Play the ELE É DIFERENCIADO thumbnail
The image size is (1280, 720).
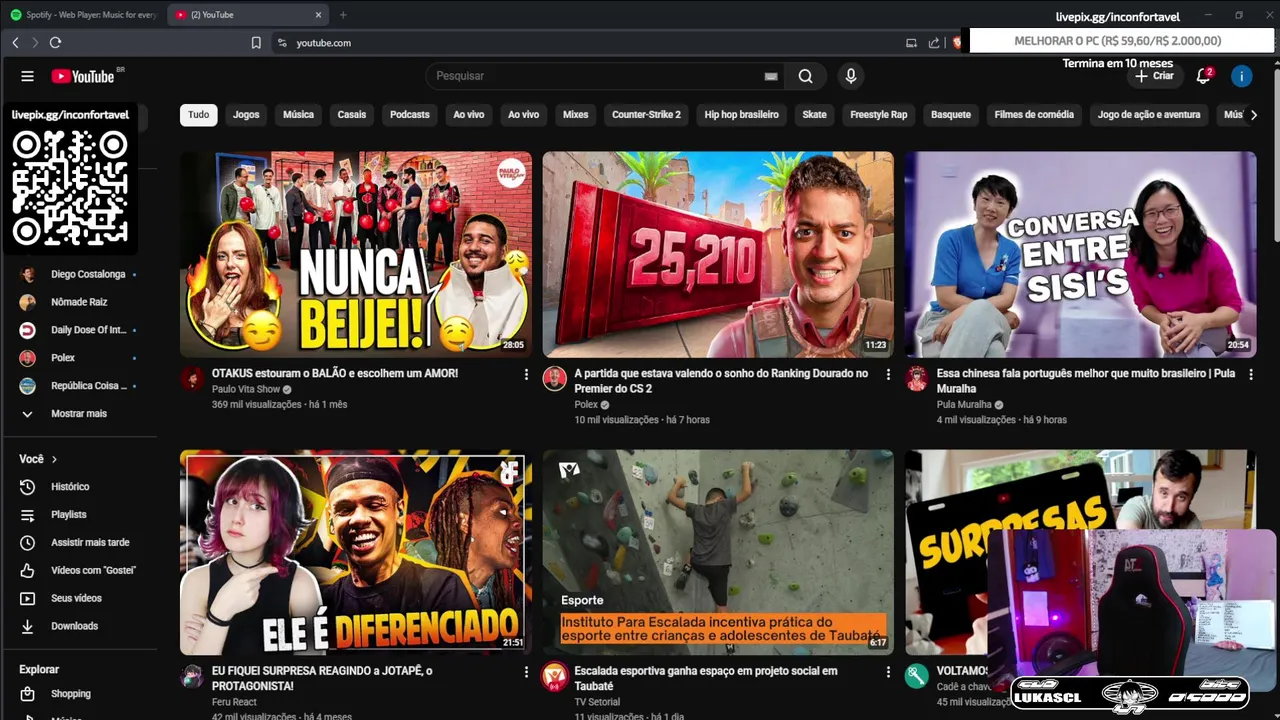[356, 552]
